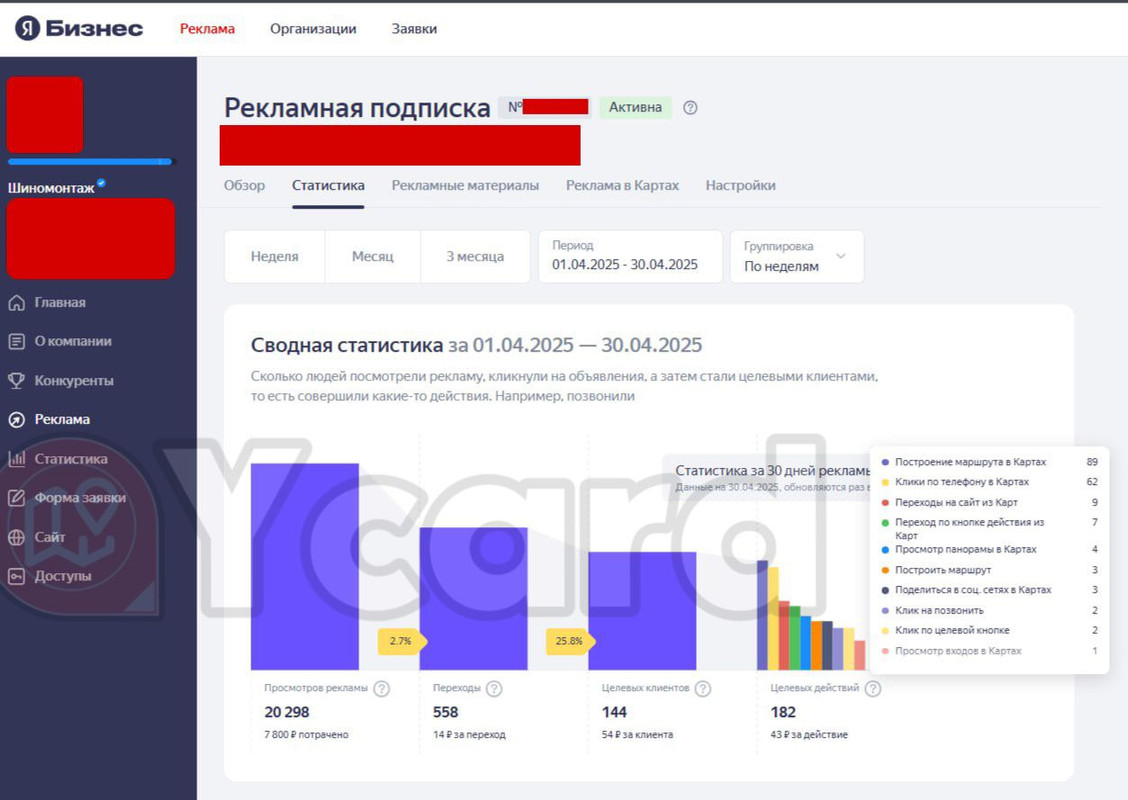Switch to the Настройки tab
Viewport: 1128px width, 800px height.
(x=741, y=186)
